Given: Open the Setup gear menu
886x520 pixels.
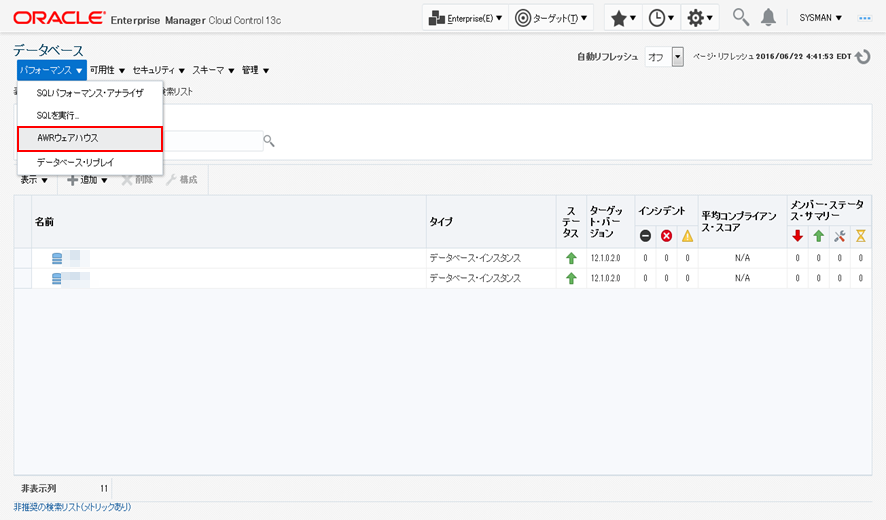Looking at the screenshot, I should click(x=700, y=18).
